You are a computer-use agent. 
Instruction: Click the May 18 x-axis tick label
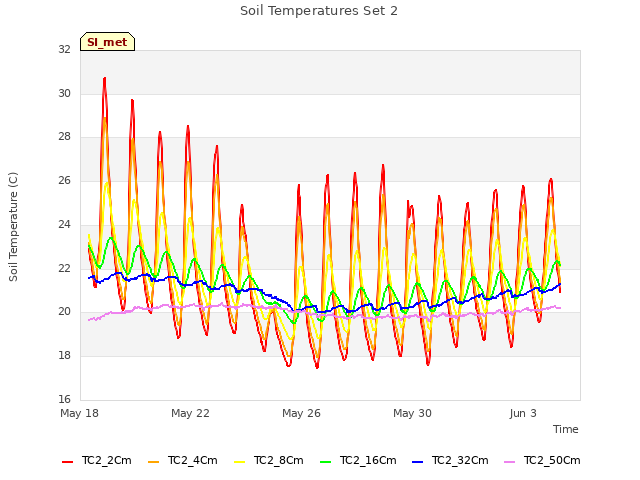pos(80,413)
